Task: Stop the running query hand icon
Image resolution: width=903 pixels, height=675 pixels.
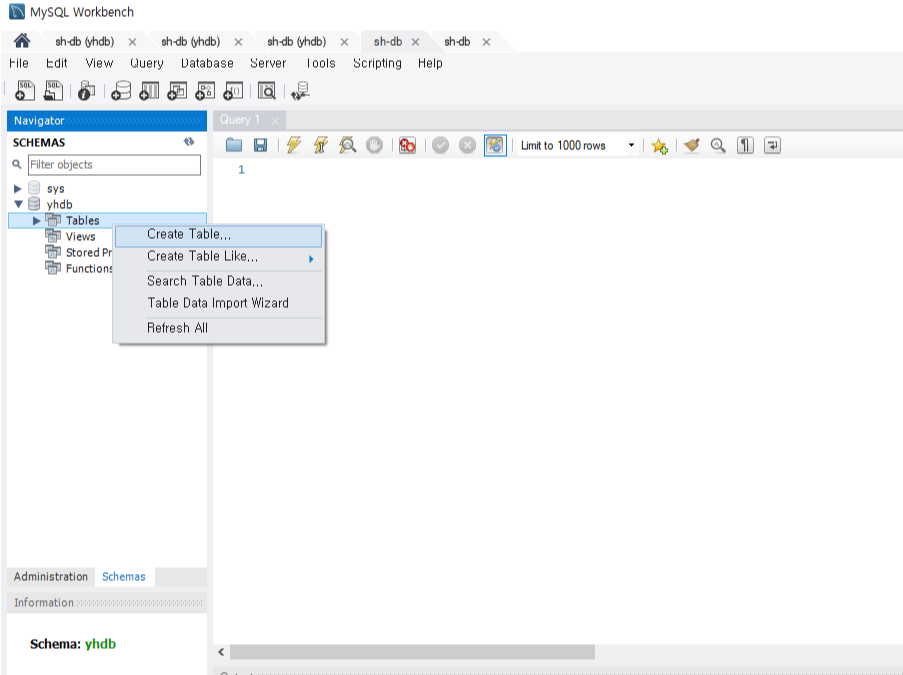Action: 374,145
